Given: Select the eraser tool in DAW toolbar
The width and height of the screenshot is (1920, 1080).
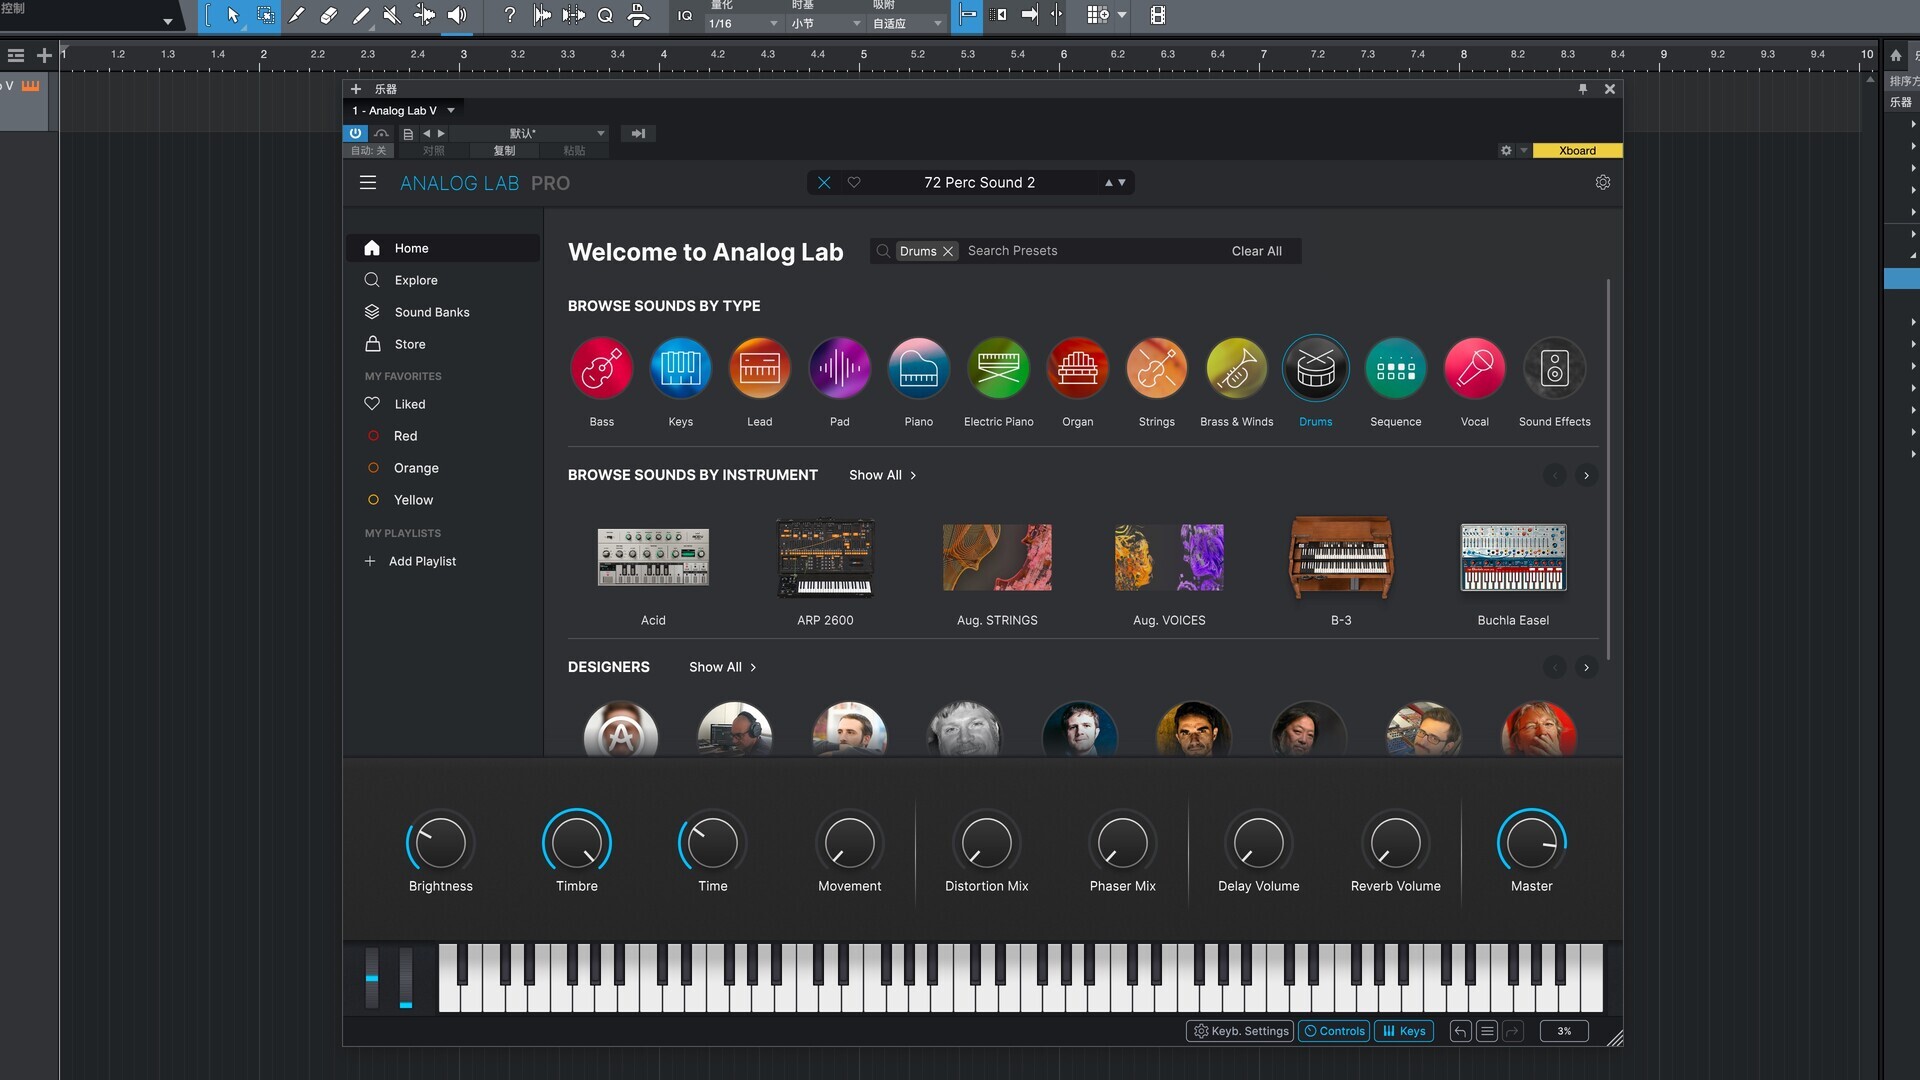Looking at the screenshot, I should [329, 15].
